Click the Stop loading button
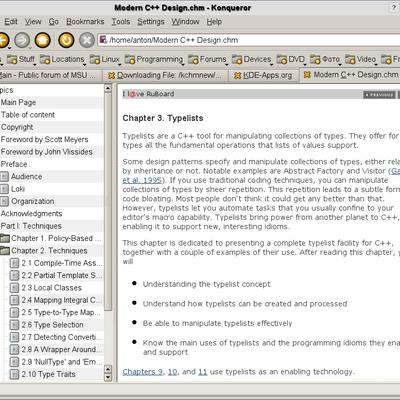 [x=87, y=40]
